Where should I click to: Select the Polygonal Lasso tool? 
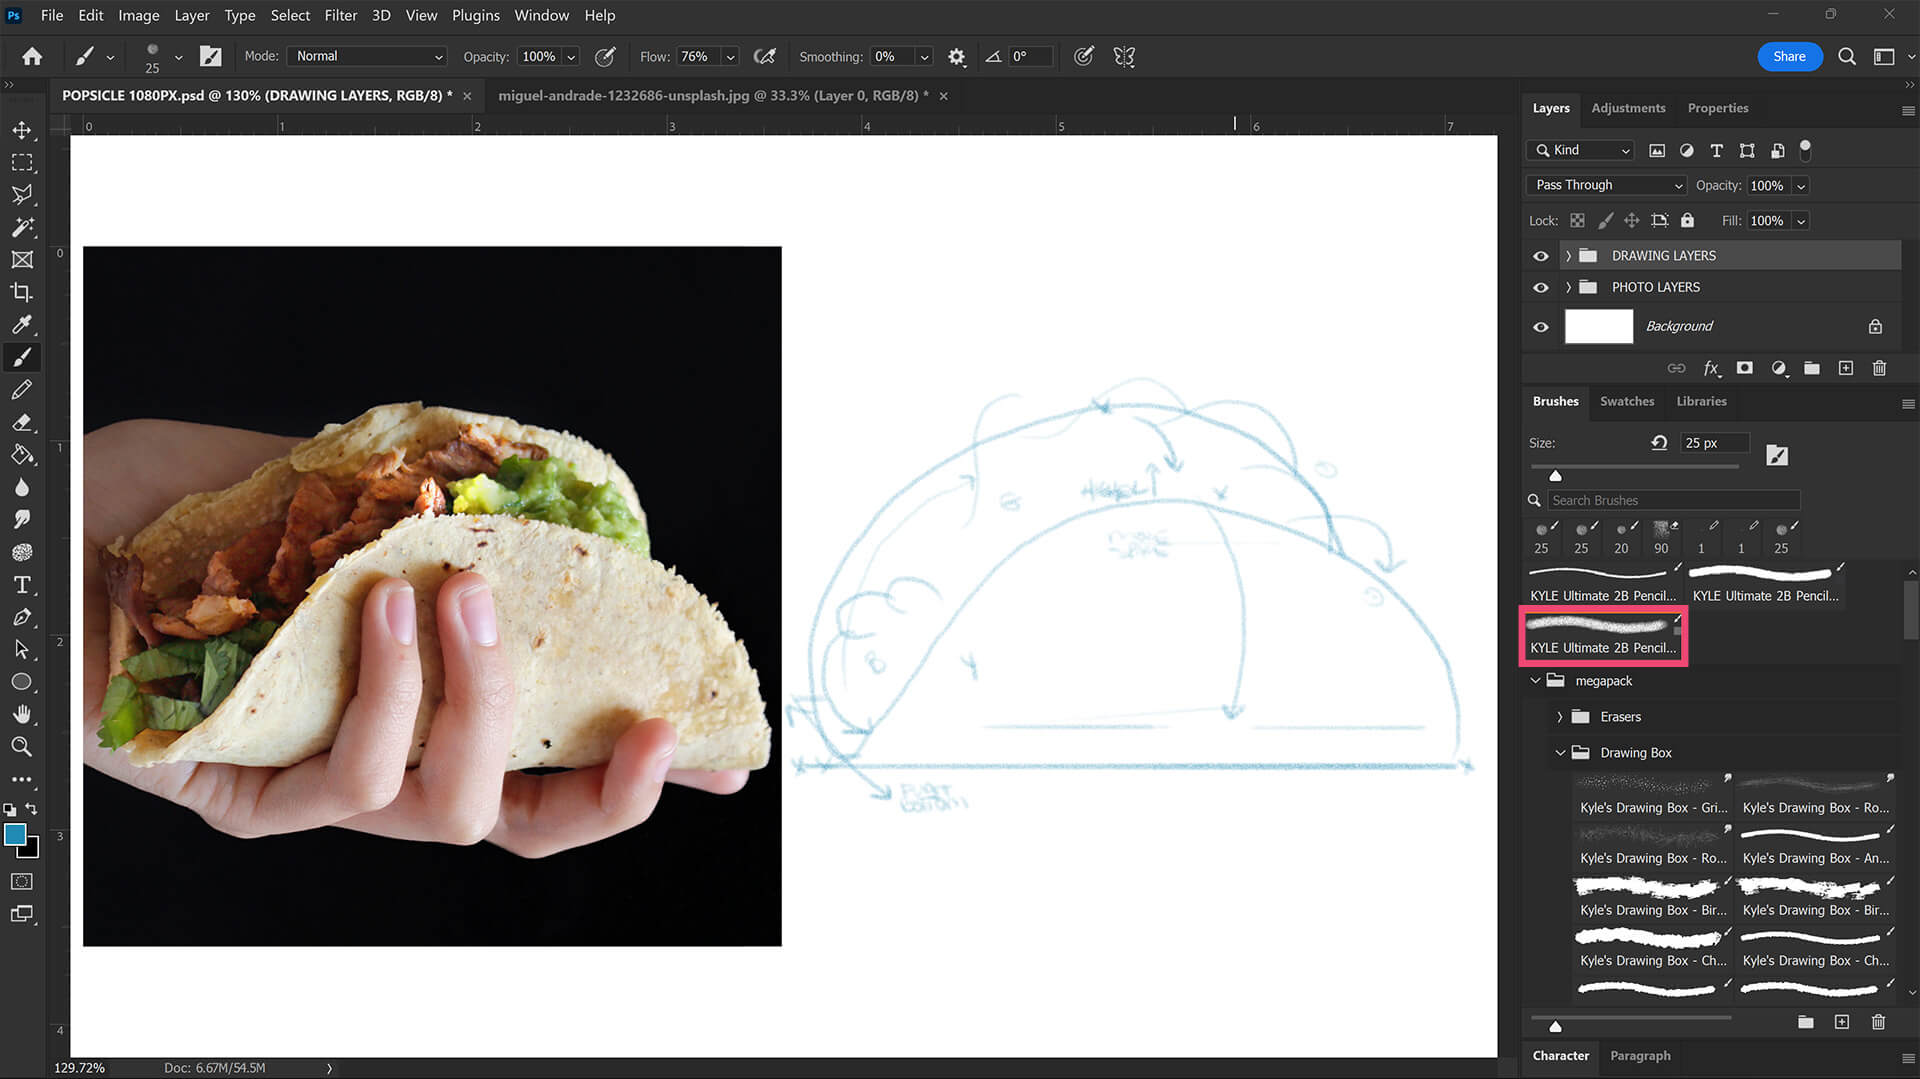(x=22, y=194)
